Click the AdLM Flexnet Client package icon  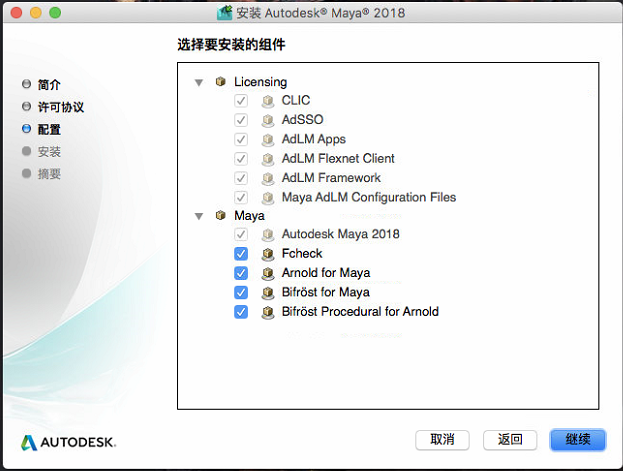tap(268, 159)
